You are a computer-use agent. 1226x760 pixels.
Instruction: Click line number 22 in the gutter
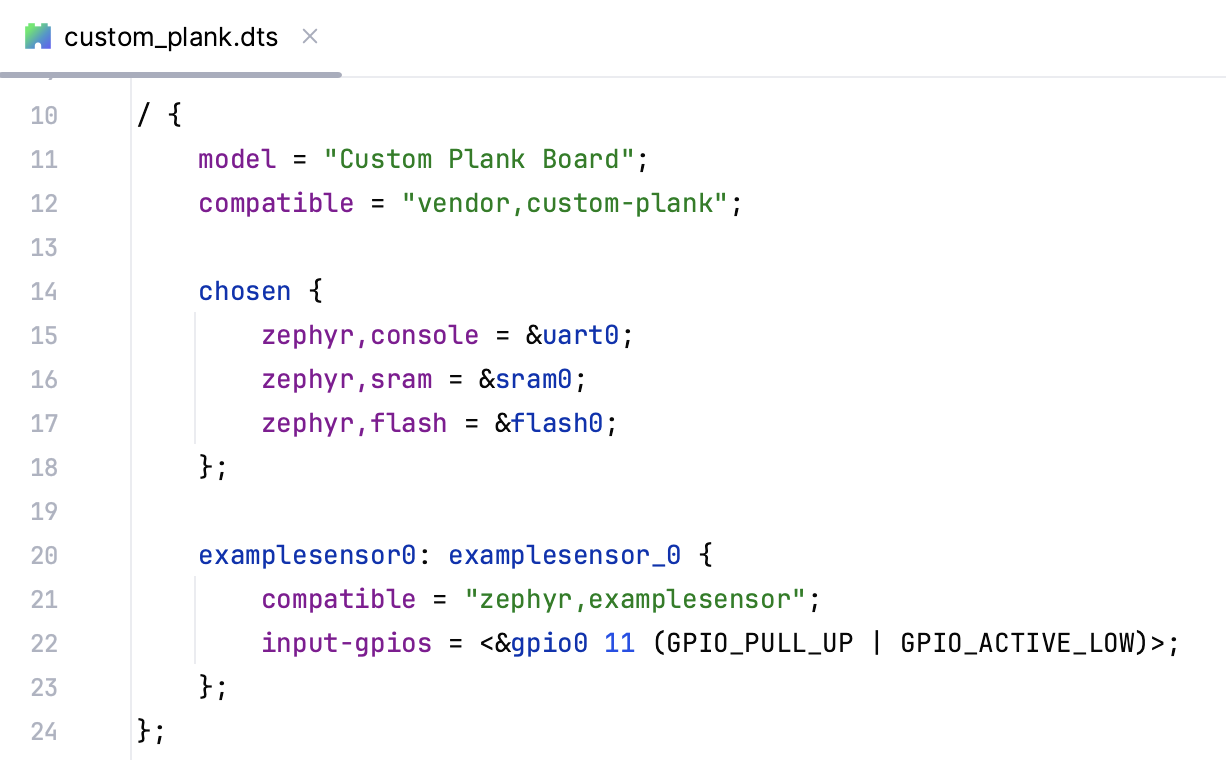click(x=44, y=643)
